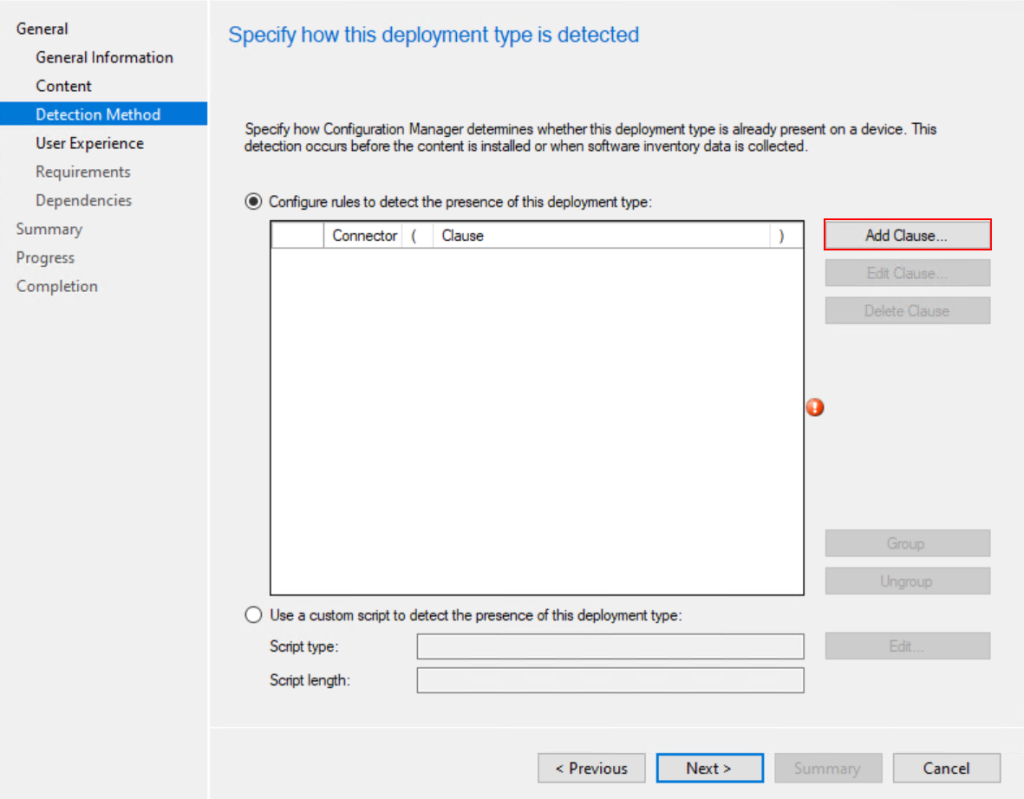Cancel the deployment type wizard

pyautogui.click(x=946, y=768)
